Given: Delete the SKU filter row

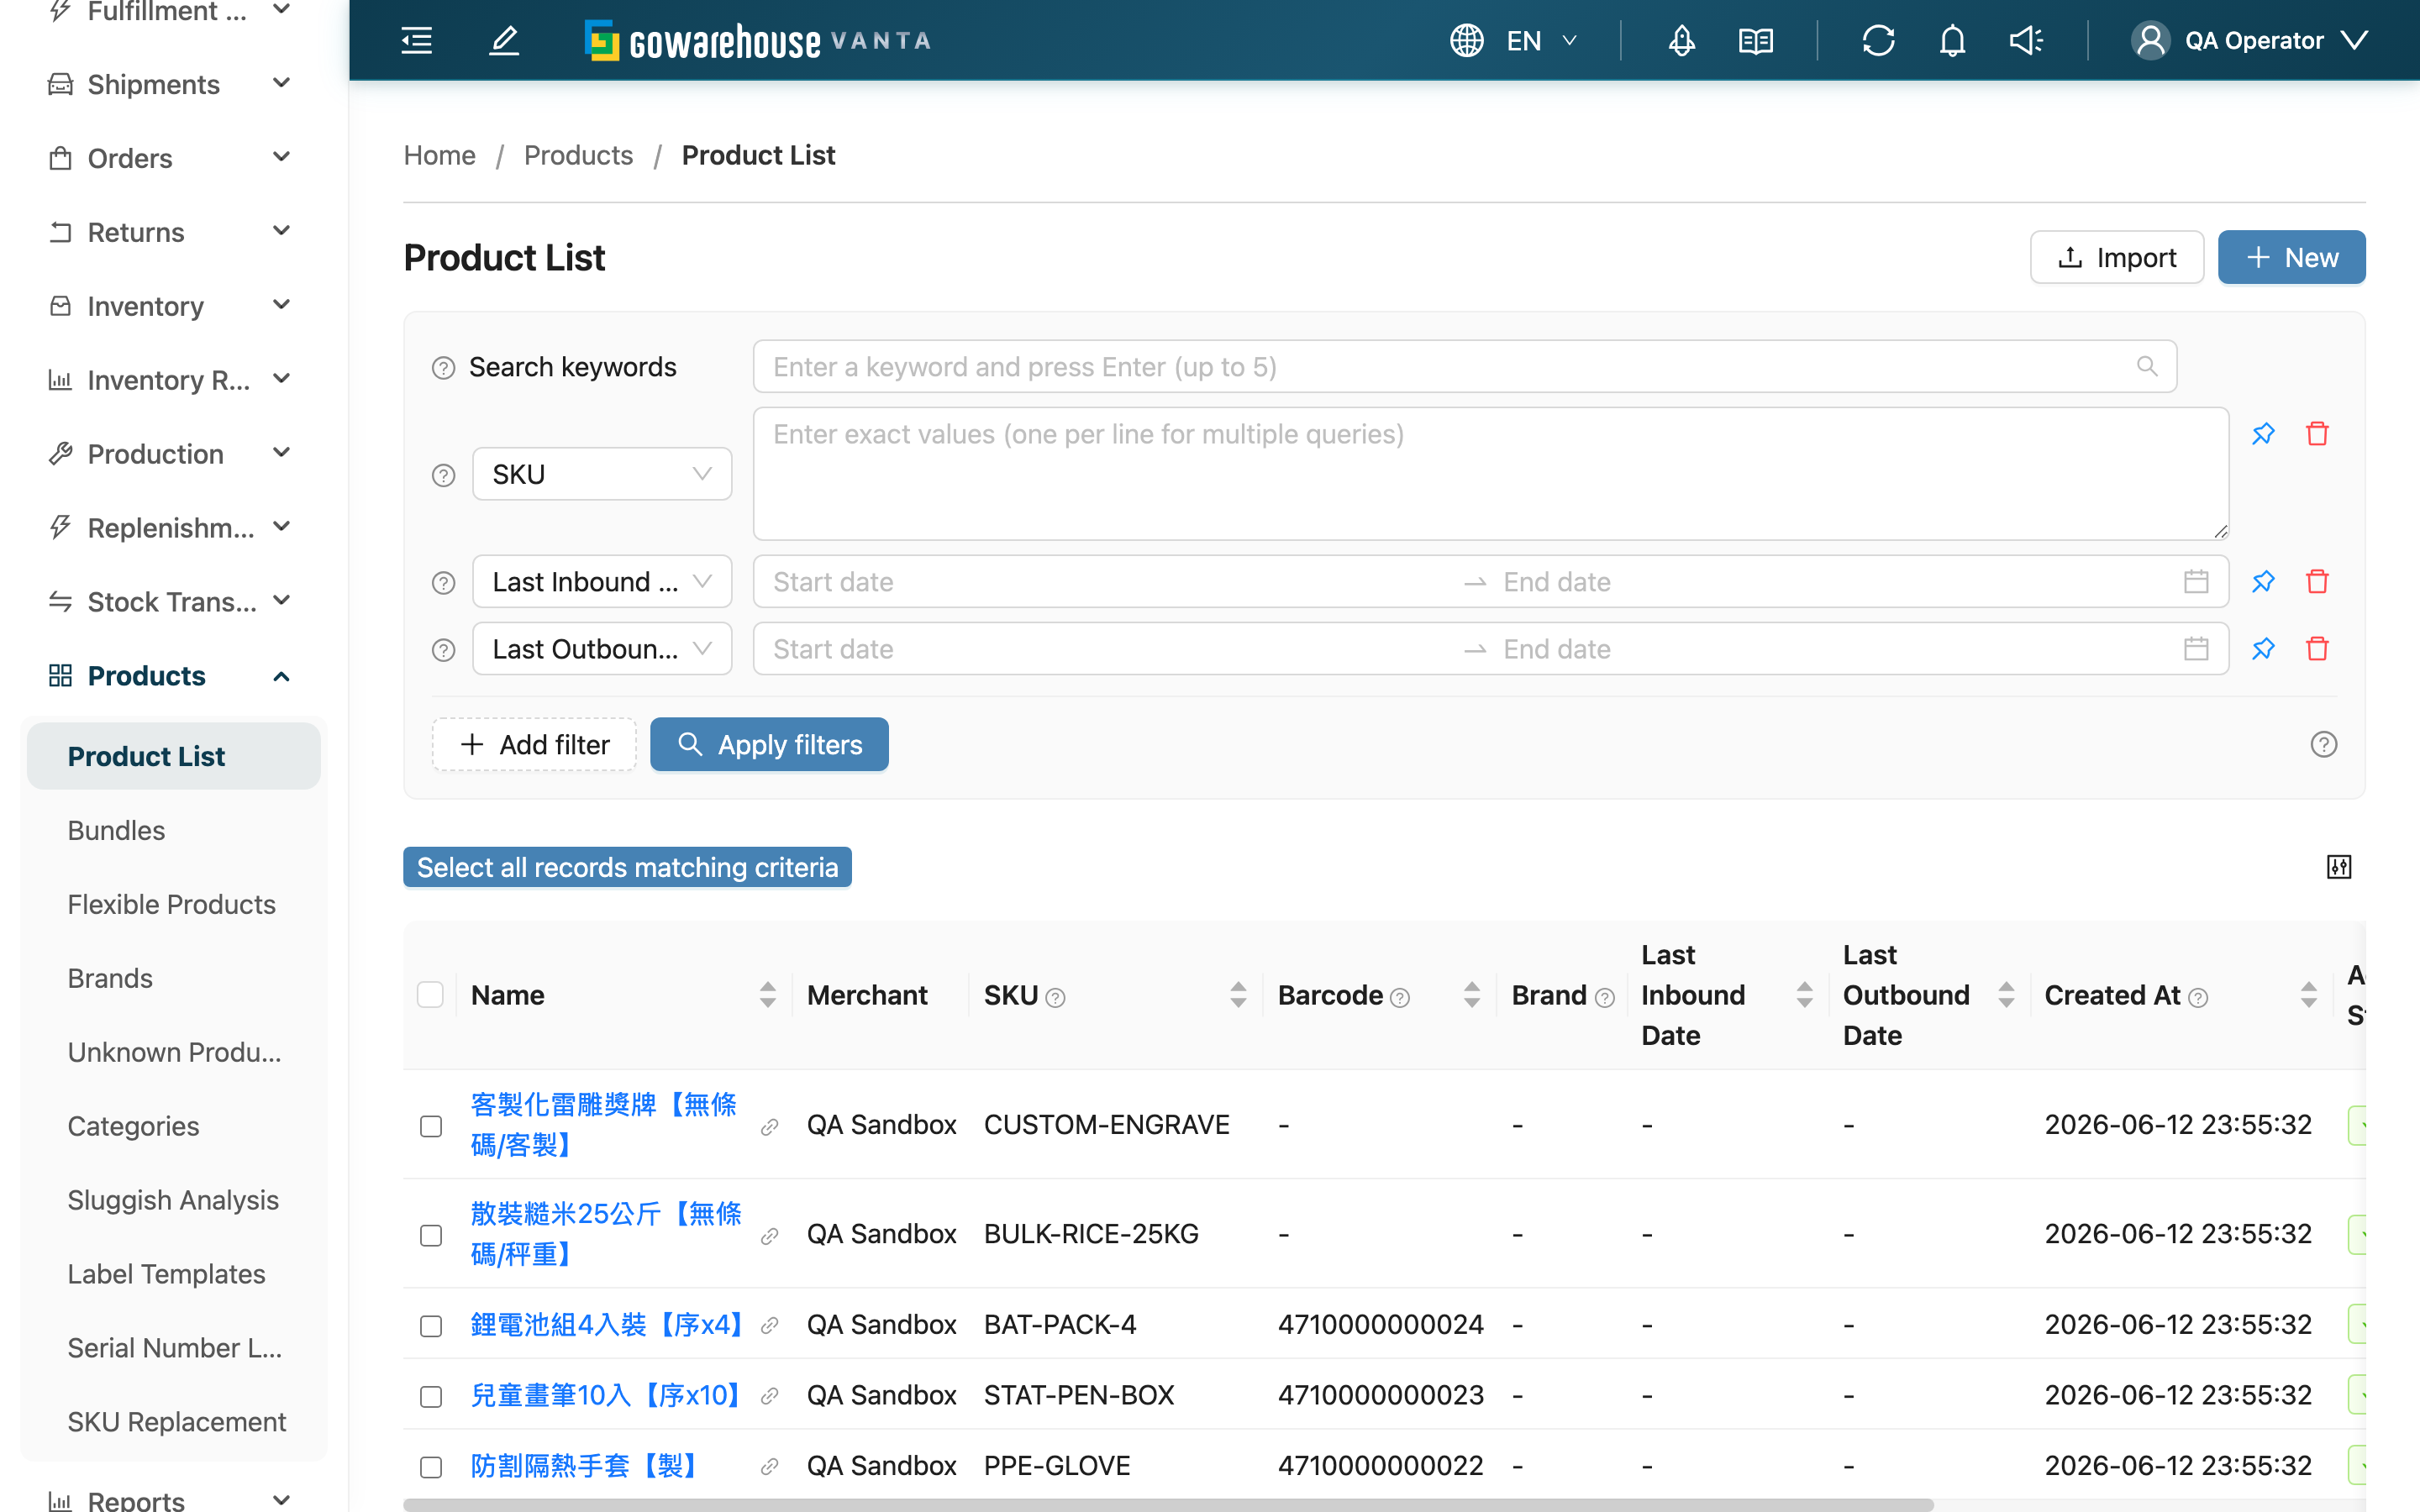Looking at the screenshot, I should click(2317, 434).
